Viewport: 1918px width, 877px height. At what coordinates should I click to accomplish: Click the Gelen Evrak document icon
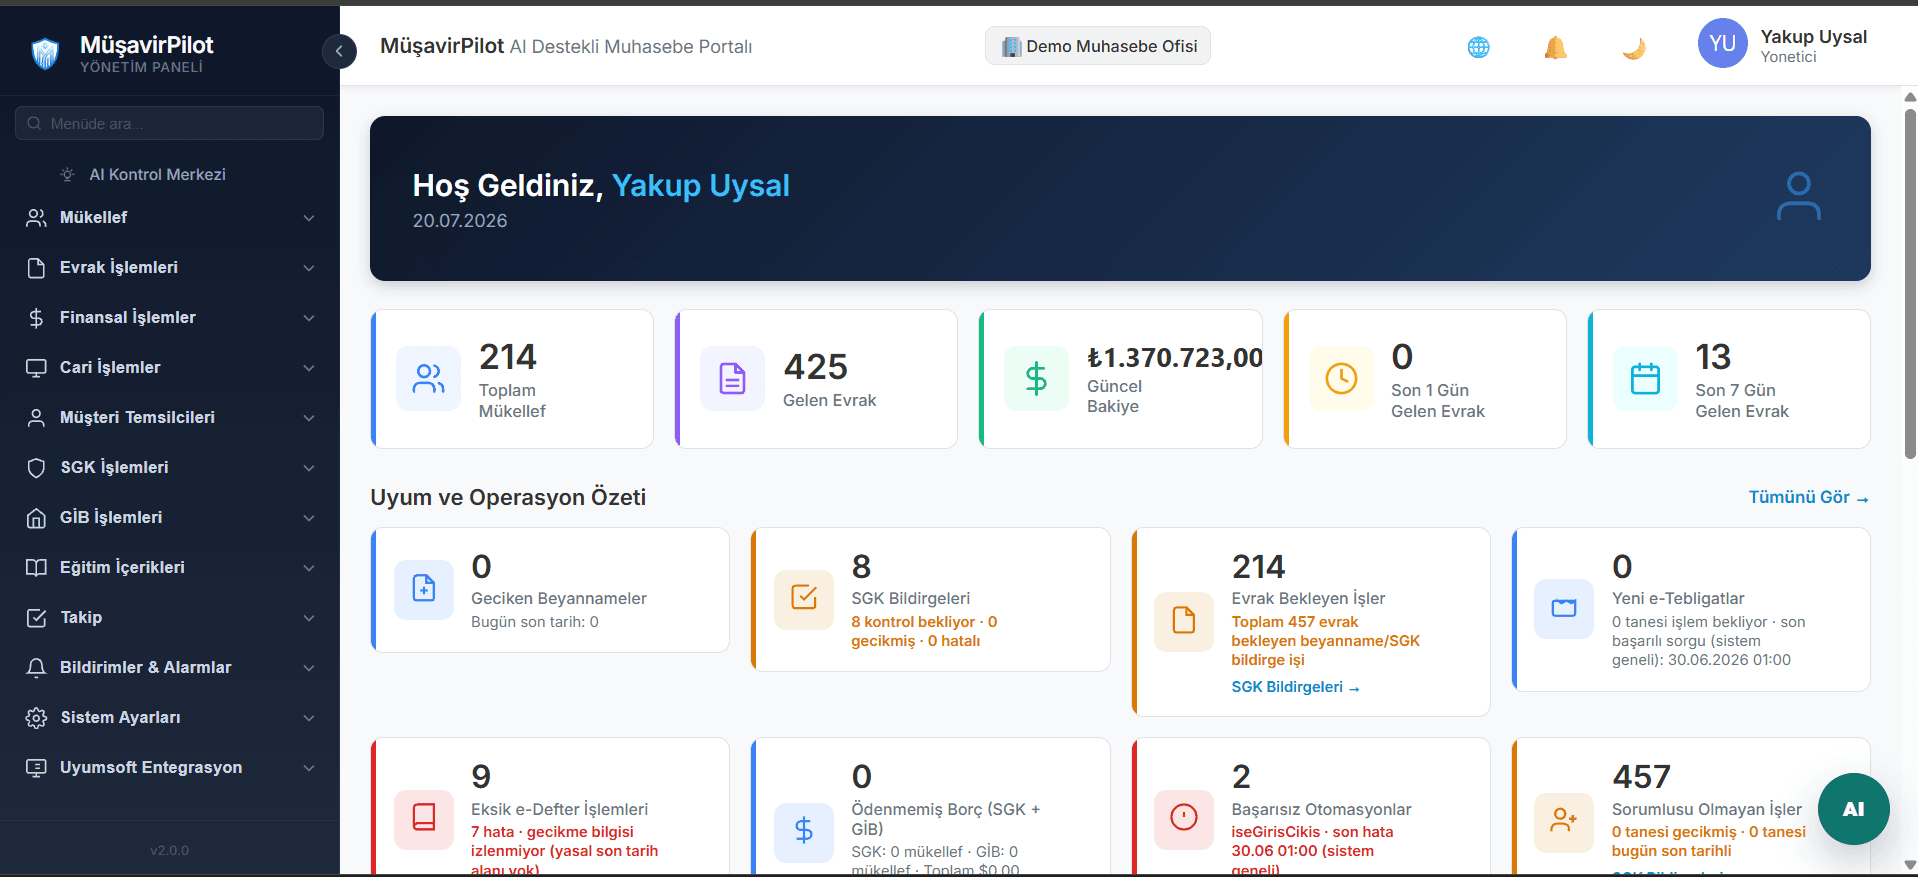click(x=732, y=379)
